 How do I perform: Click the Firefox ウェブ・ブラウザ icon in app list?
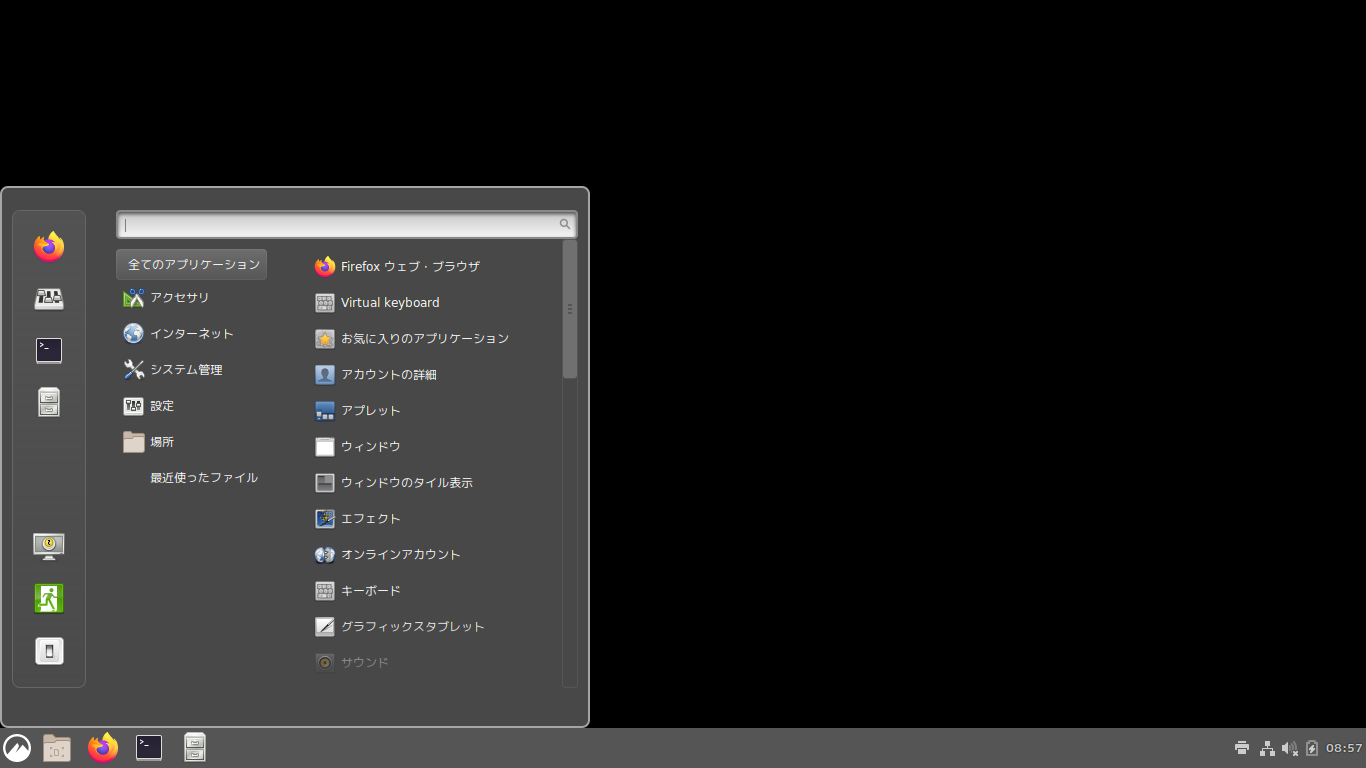pyautogui.click(x=325, y=267)
